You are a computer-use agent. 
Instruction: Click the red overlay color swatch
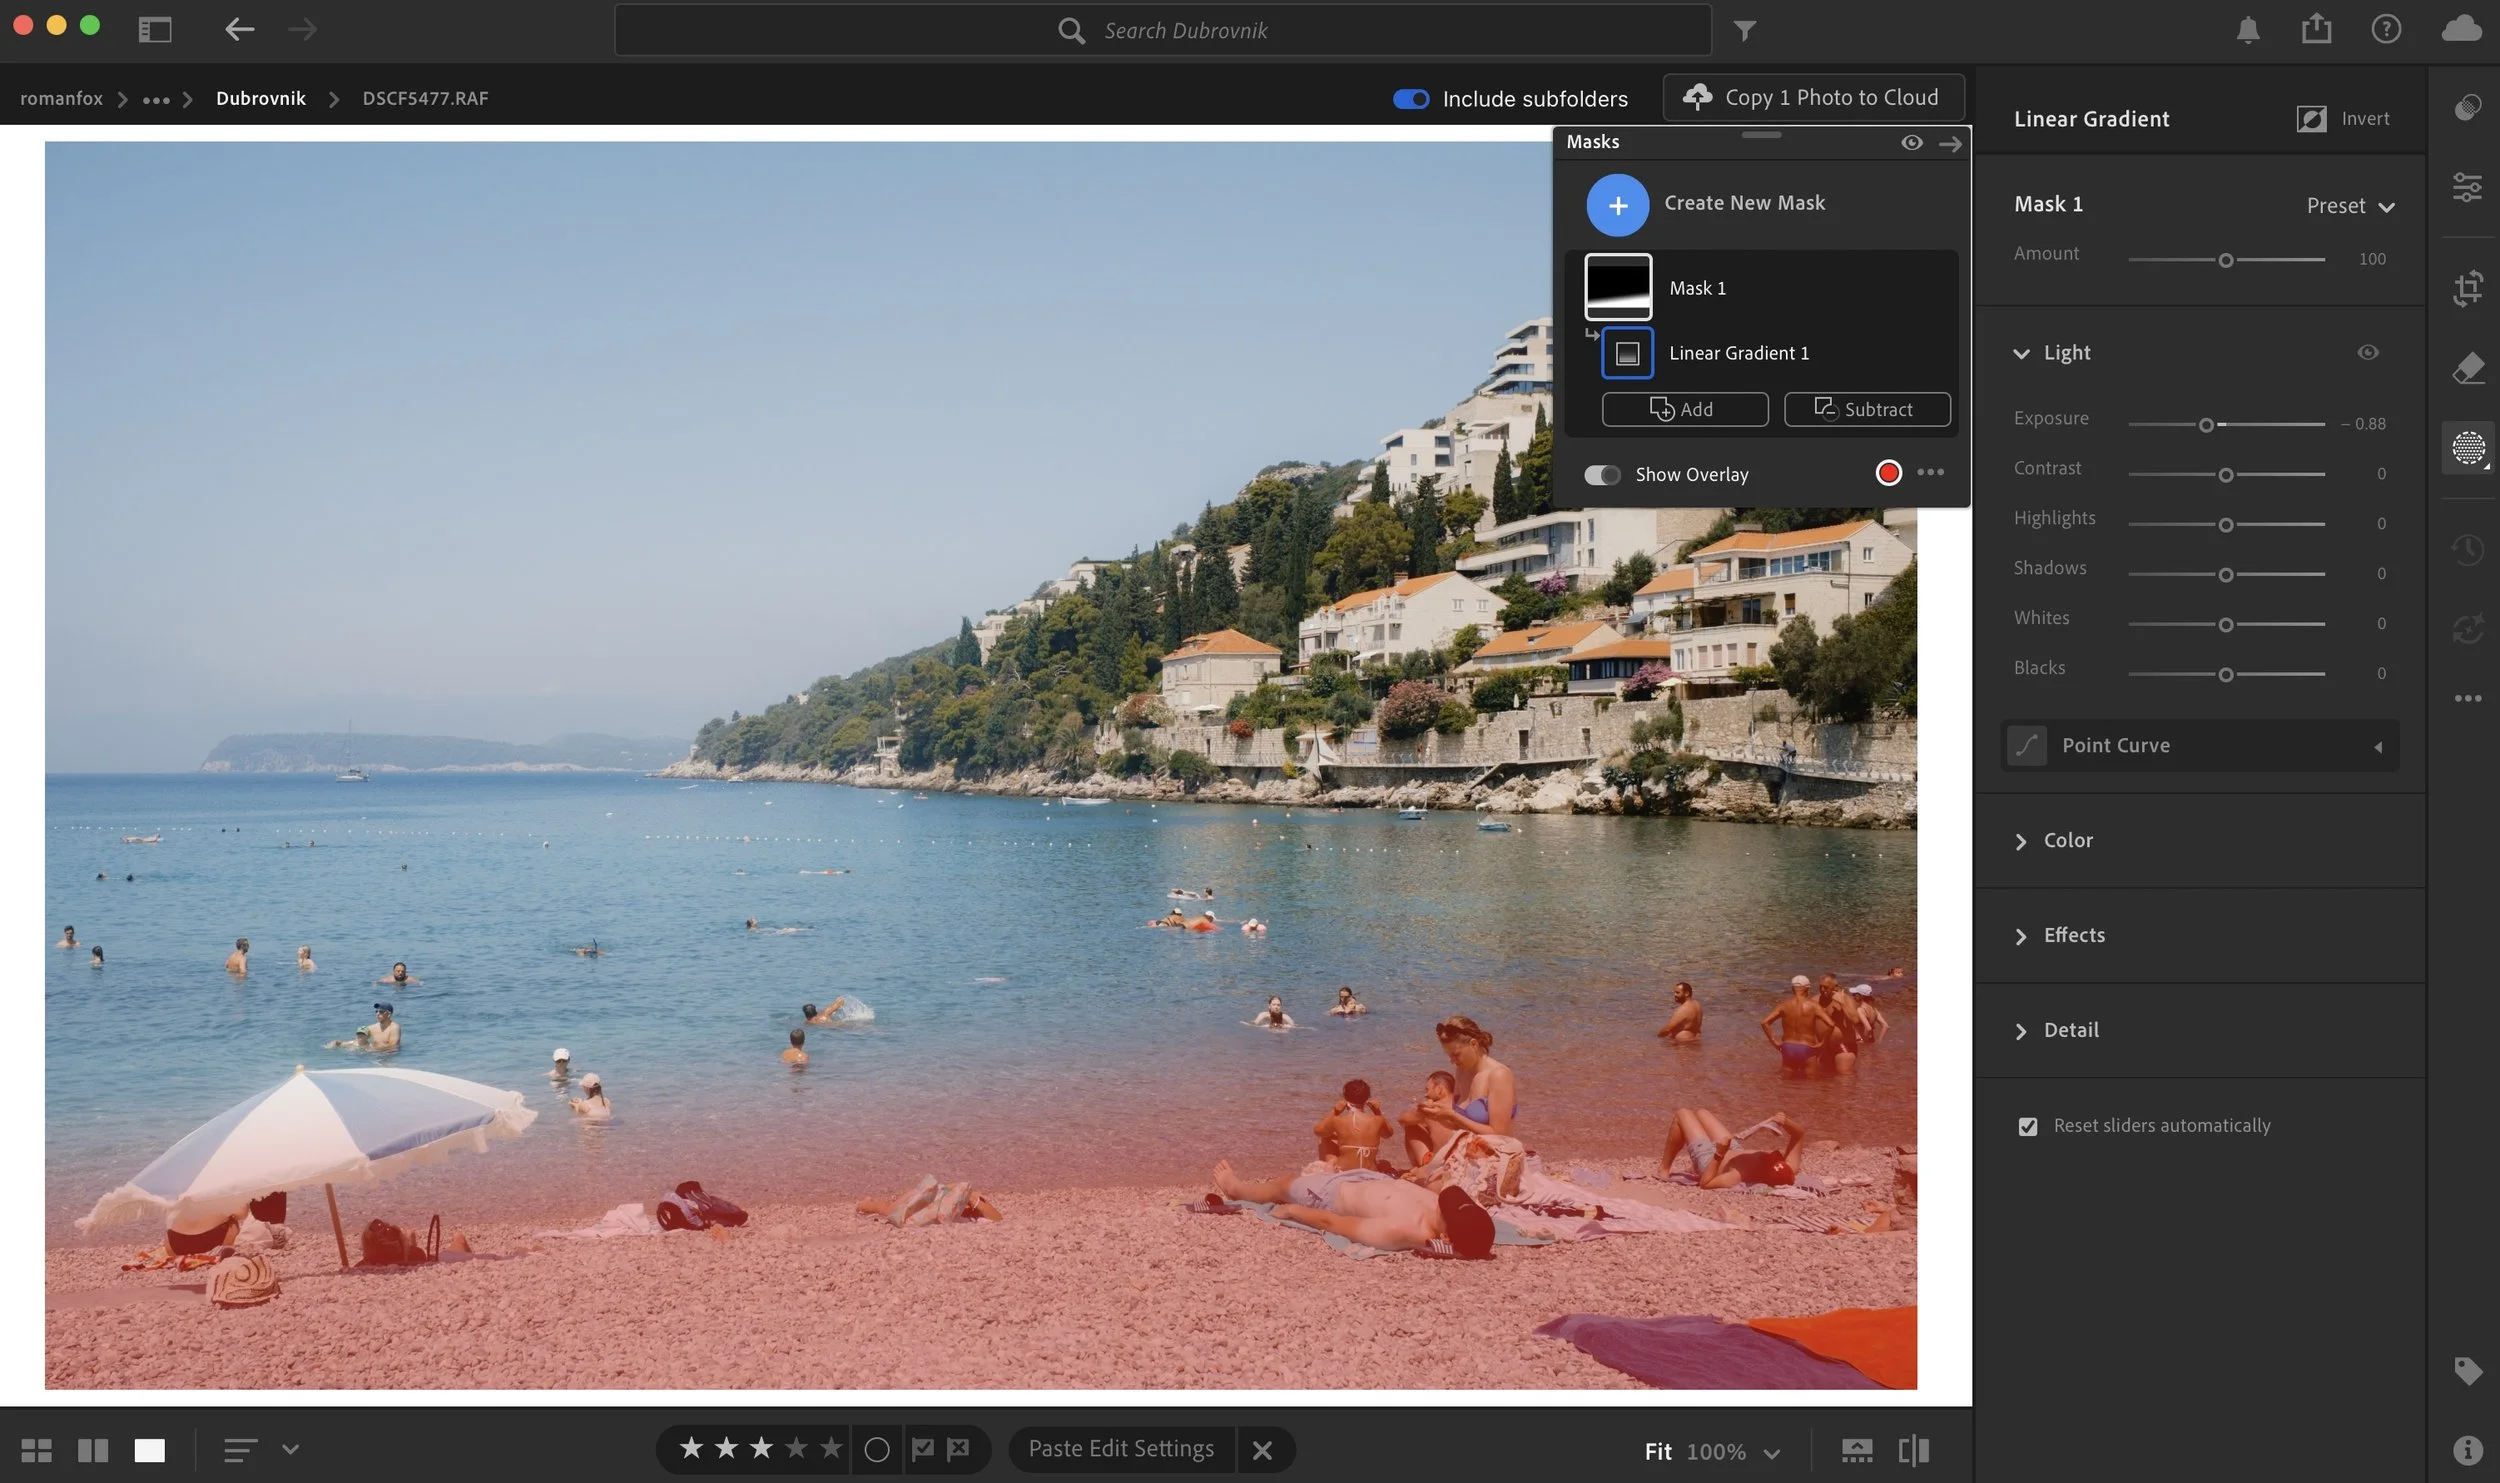(1888, 472)
